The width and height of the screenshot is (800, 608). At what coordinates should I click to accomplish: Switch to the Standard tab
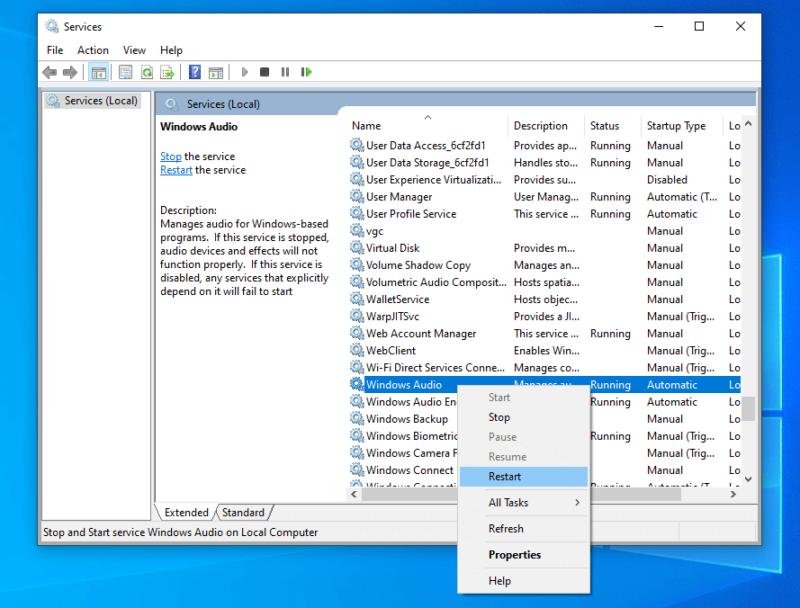[x=243, y=512]
